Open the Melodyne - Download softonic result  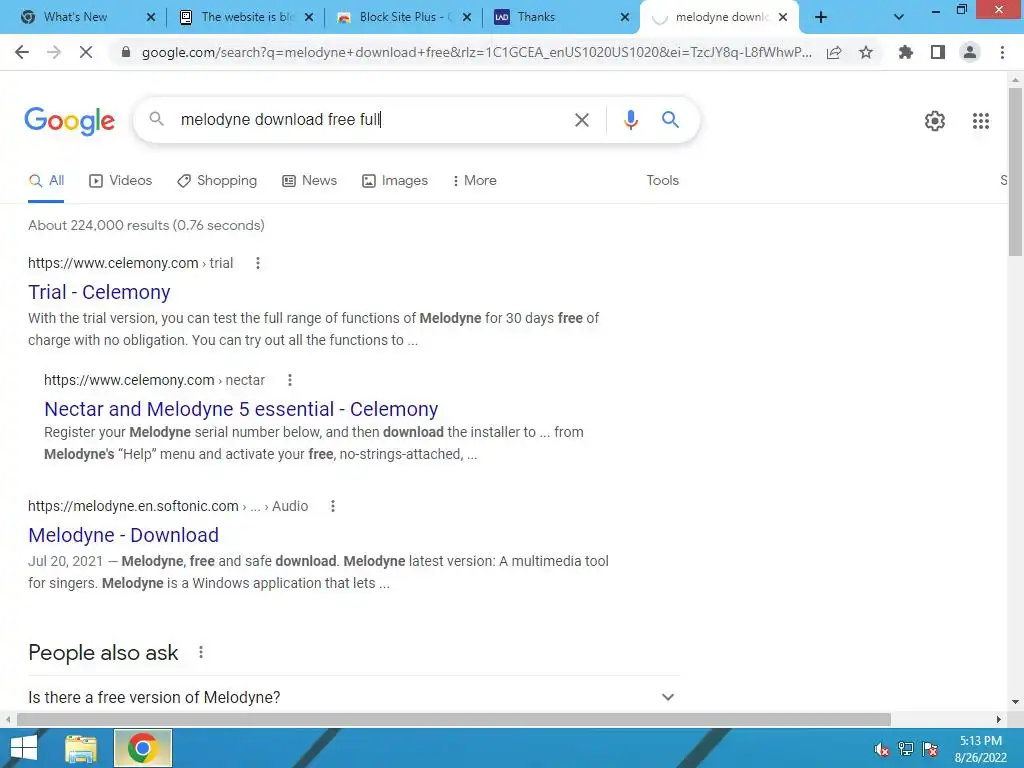tap(123, 535)
